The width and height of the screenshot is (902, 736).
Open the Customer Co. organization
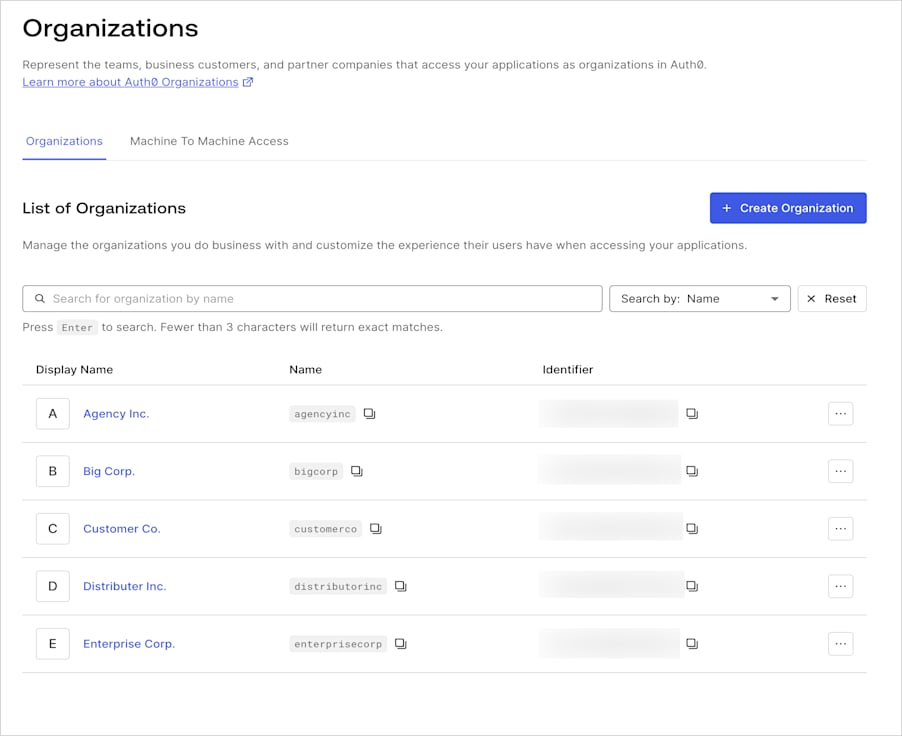pos(122,529)
